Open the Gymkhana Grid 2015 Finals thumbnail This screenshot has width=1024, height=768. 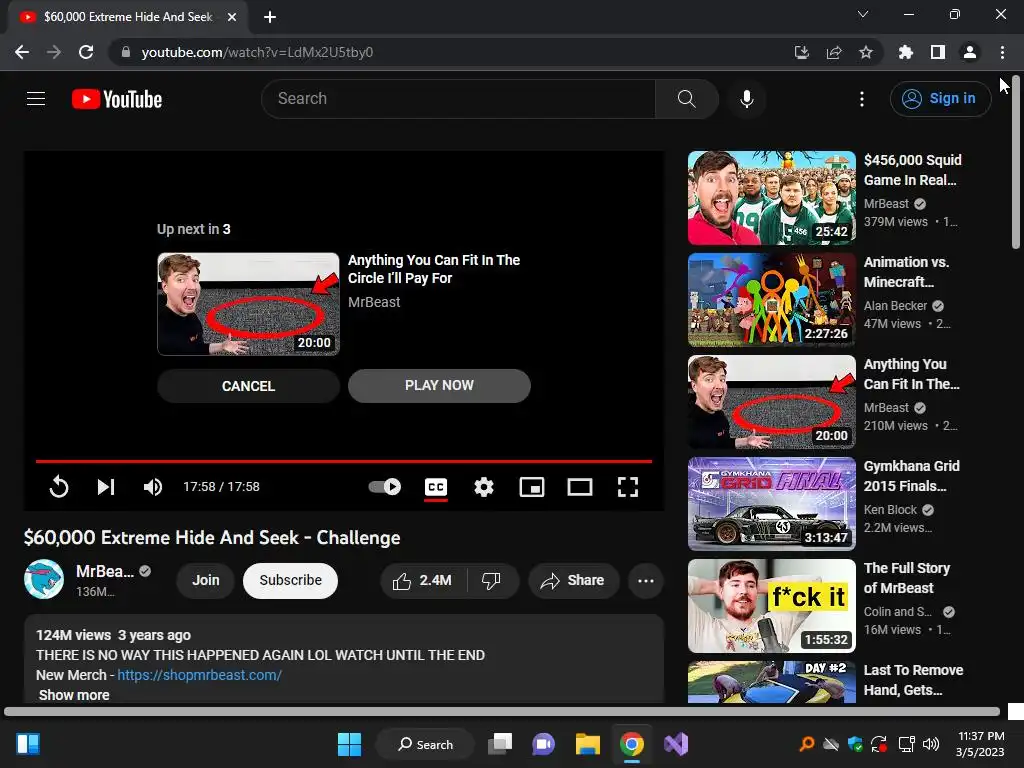(772, 504)
